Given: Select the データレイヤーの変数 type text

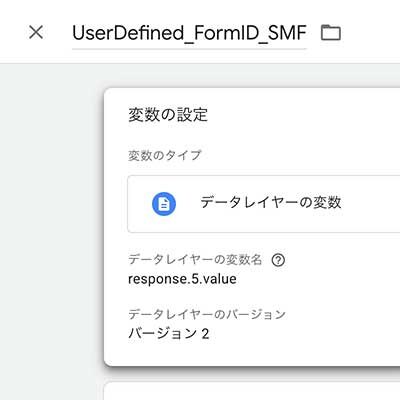Looking at the screenshot, I should click(271, 202).
